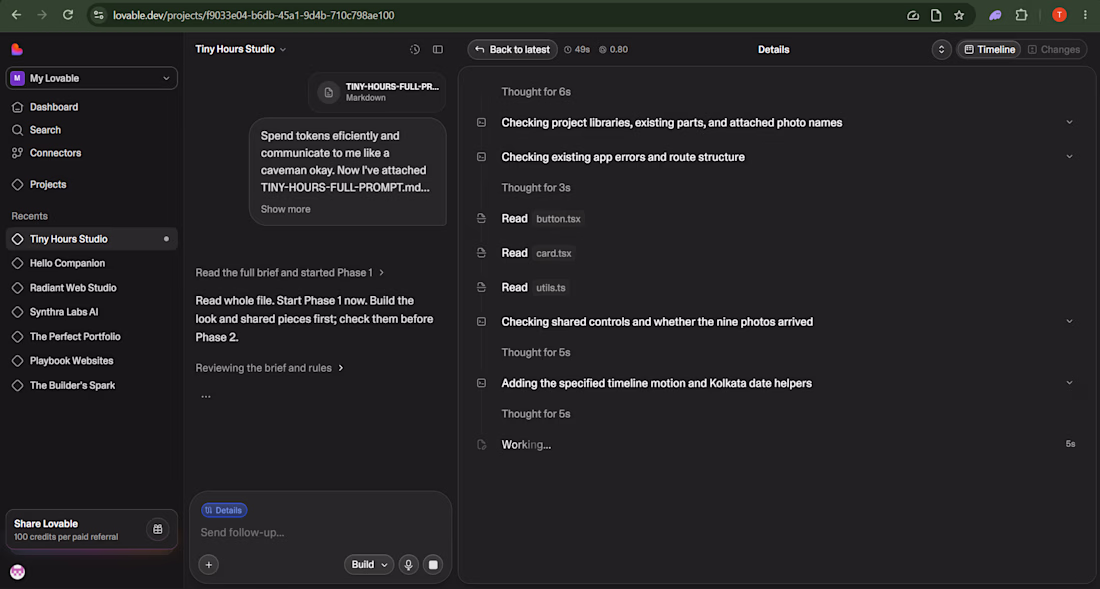The image size is (1100, 589).
Task: Open the TINY-HOURS-FULL-PR Markdown attachment
Action: (377, 92)
